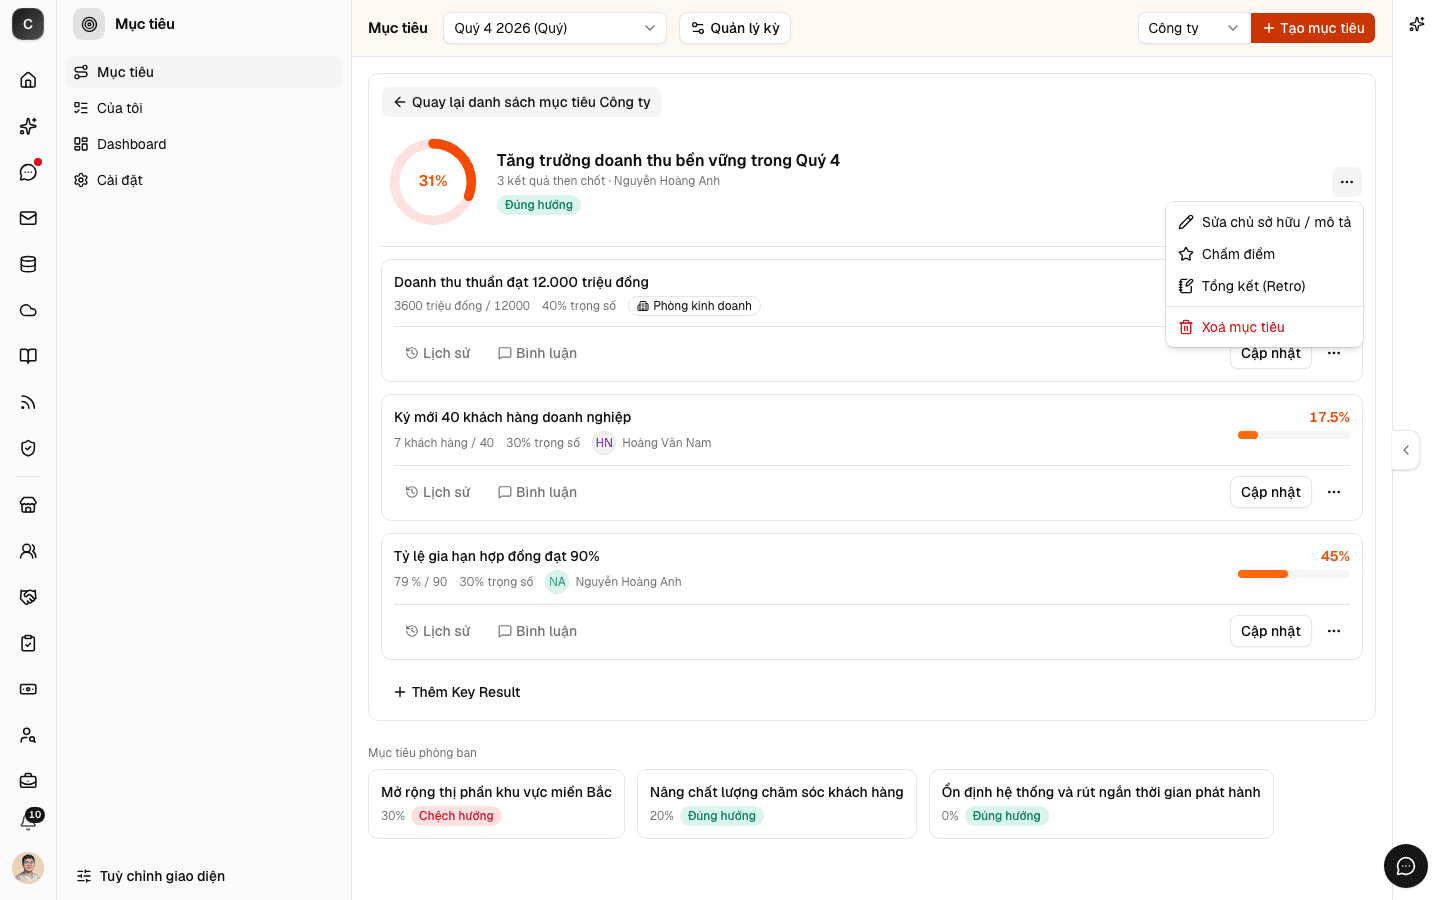Click the 45% progress bar
This screenshot has height=900, width=1440.
tap(1294, 574)
